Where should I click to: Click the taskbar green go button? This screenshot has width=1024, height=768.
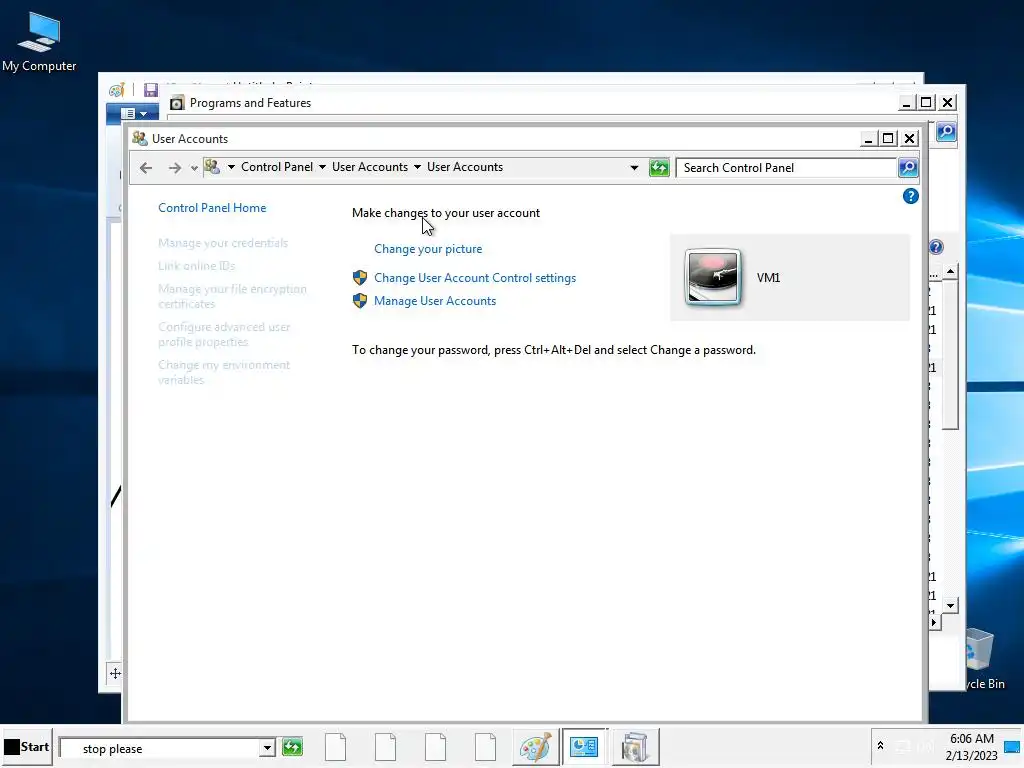click(x=293, y=747)
